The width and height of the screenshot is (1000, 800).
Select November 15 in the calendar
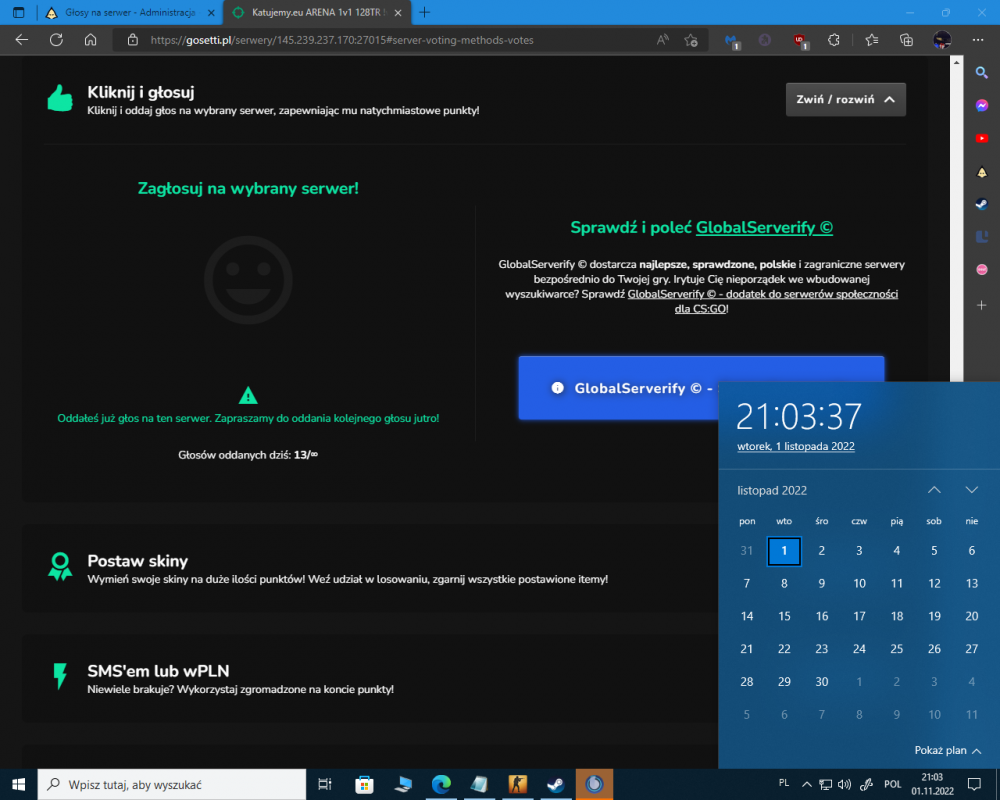[x=784, y=616]
